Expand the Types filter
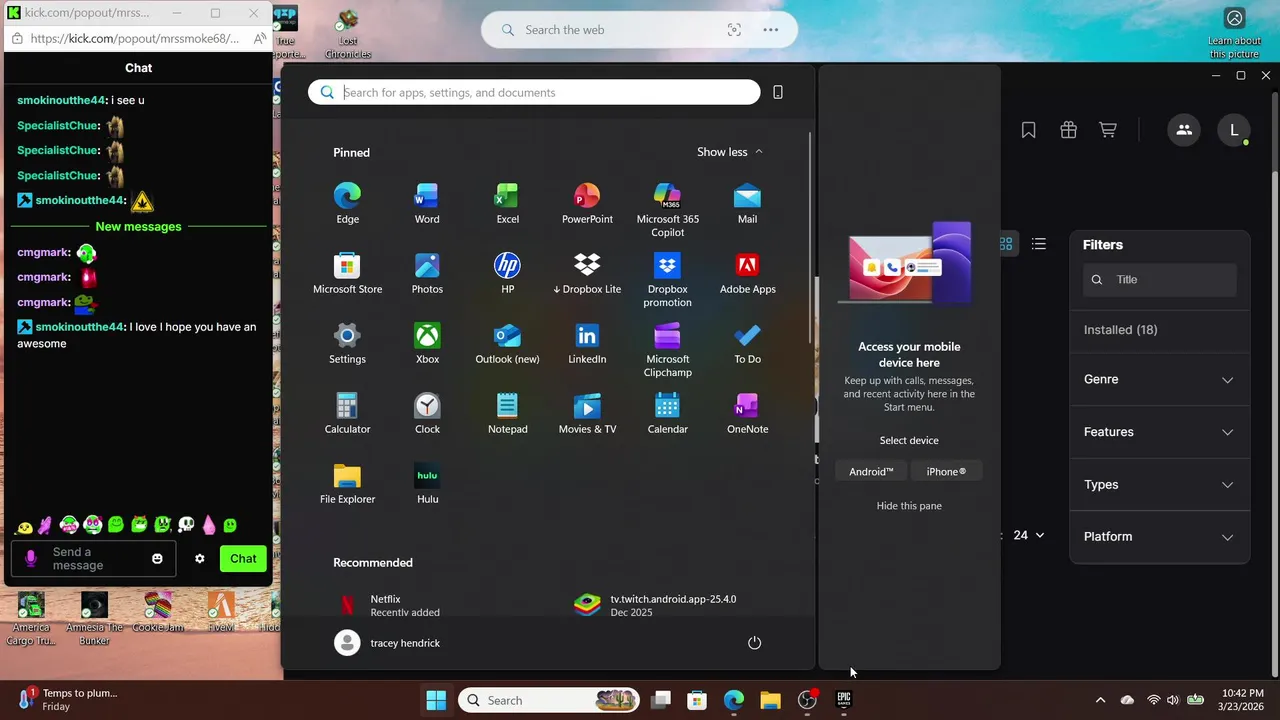The image size is (1280, 720). [1159, 485]
